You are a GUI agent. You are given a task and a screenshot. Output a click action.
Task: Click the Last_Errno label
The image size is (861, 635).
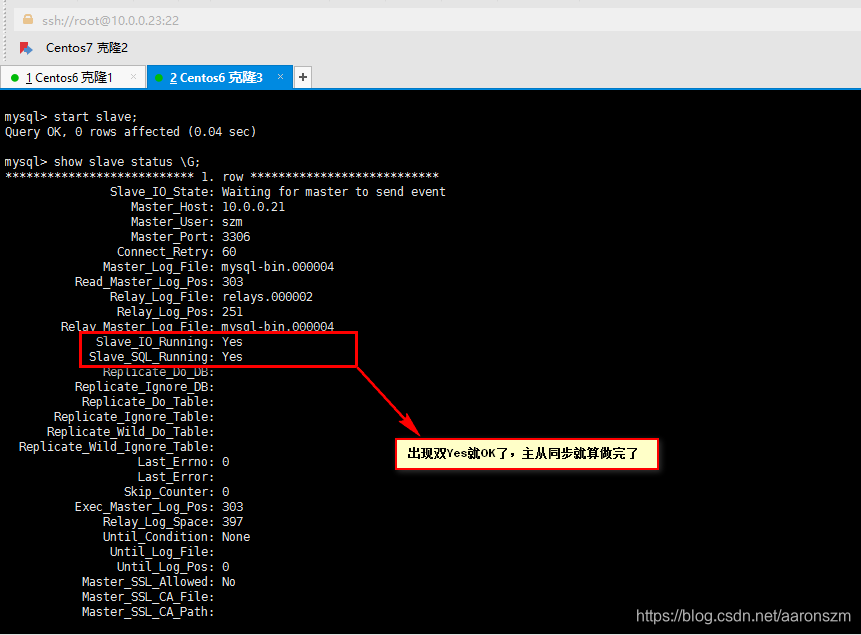pyautogui.click(x=176, y=461)
